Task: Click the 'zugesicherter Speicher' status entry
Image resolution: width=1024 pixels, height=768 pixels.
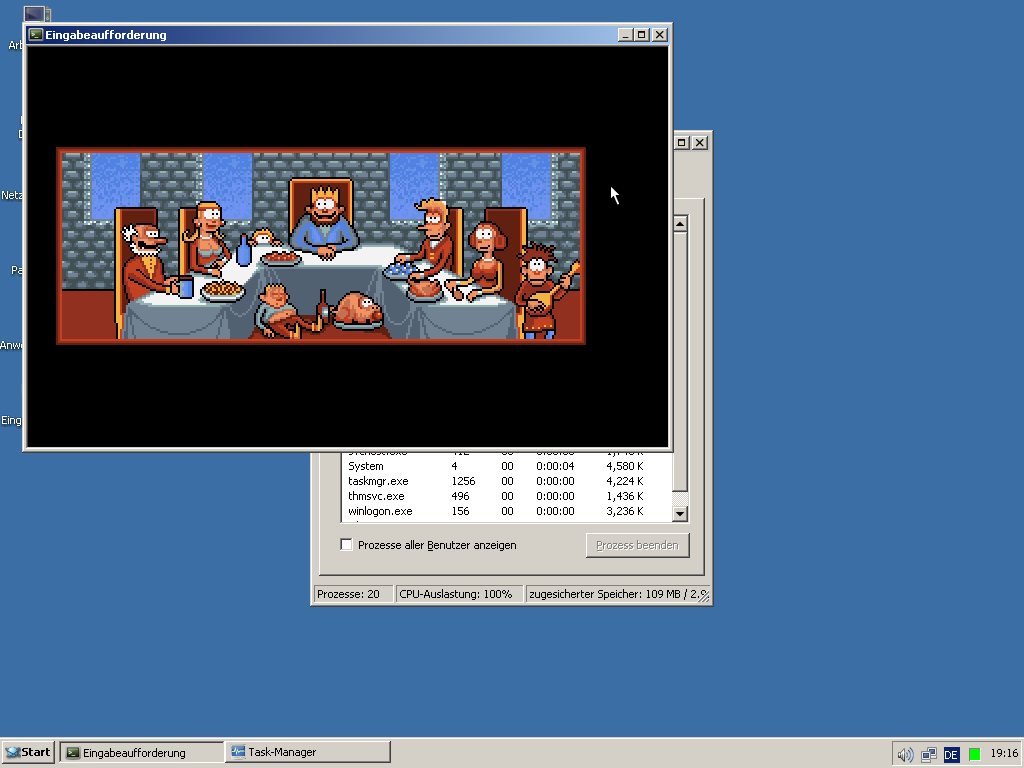Action: 618,594
